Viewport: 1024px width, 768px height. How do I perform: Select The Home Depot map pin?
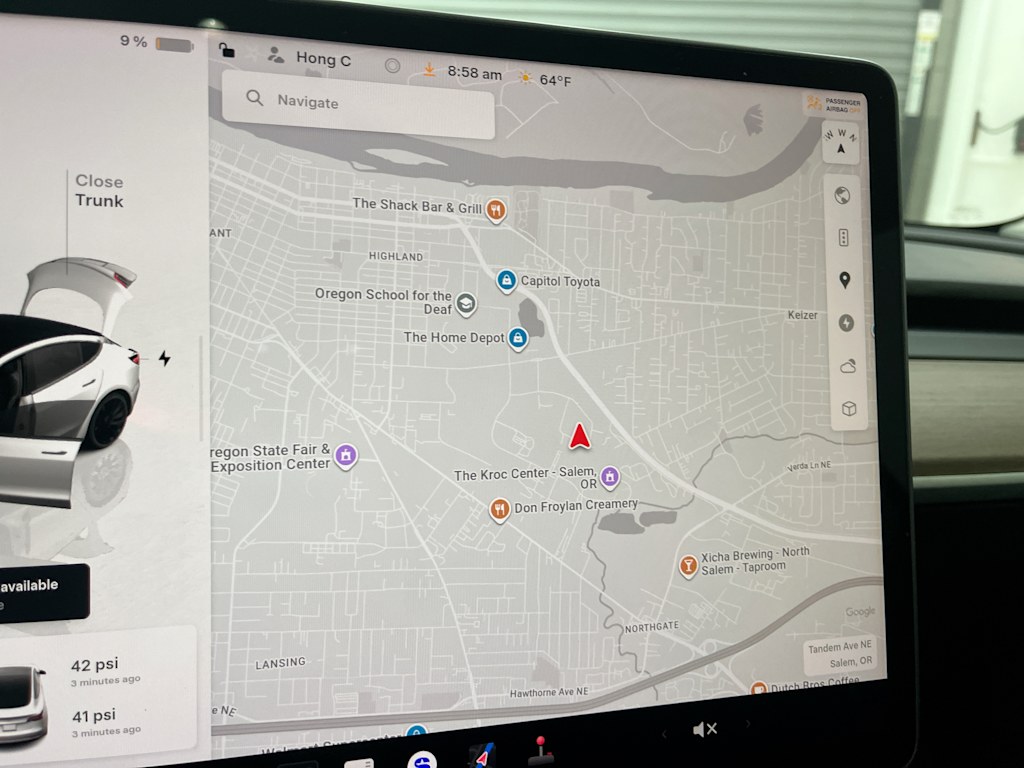click(x=518, y=338)
